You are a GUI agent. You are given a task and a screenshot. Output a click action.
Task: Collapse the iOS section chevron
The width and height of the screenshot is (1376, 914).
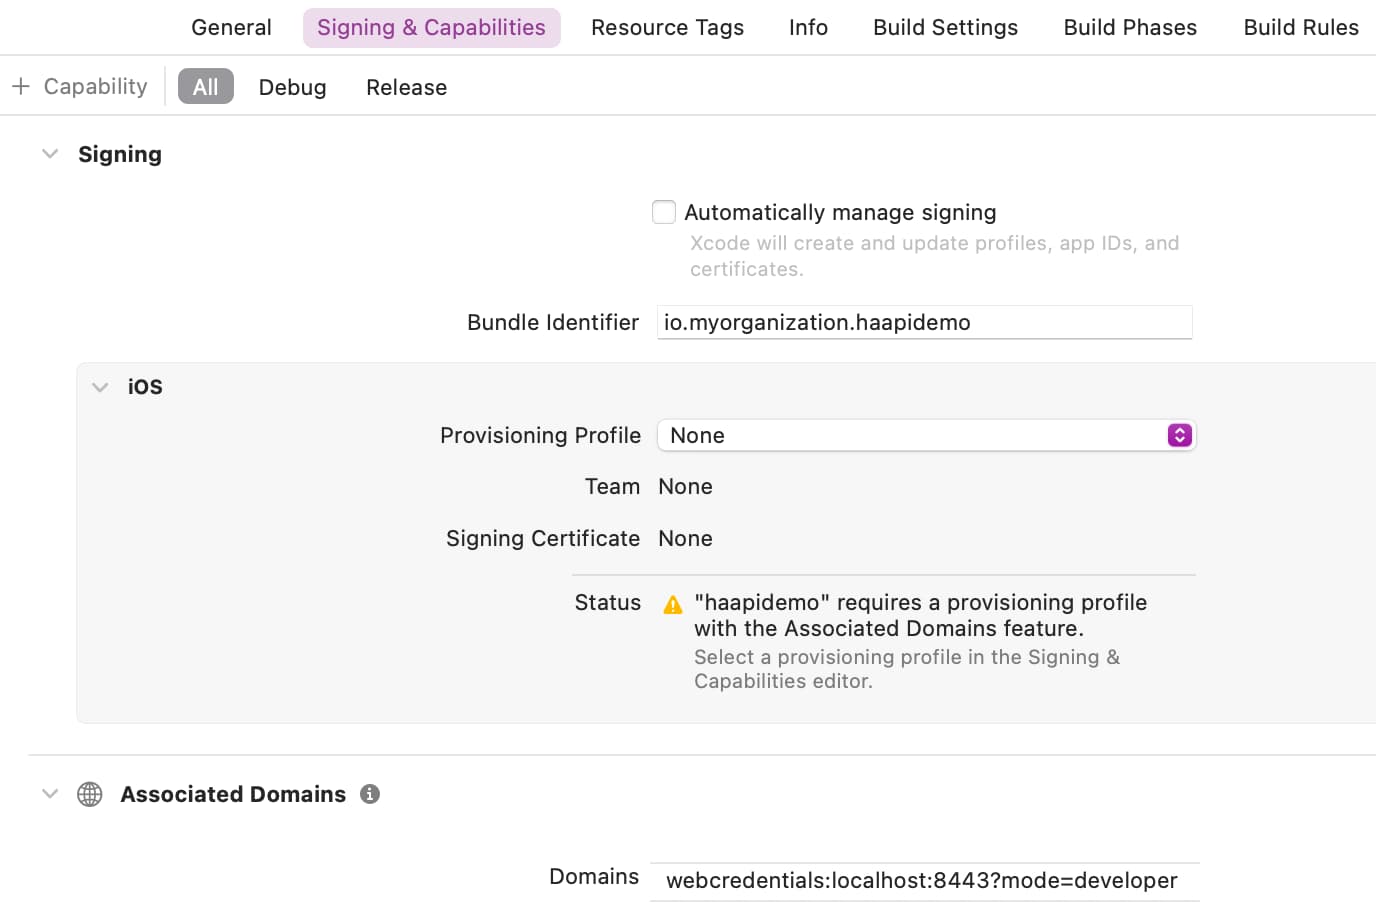(x=100, y=387)
